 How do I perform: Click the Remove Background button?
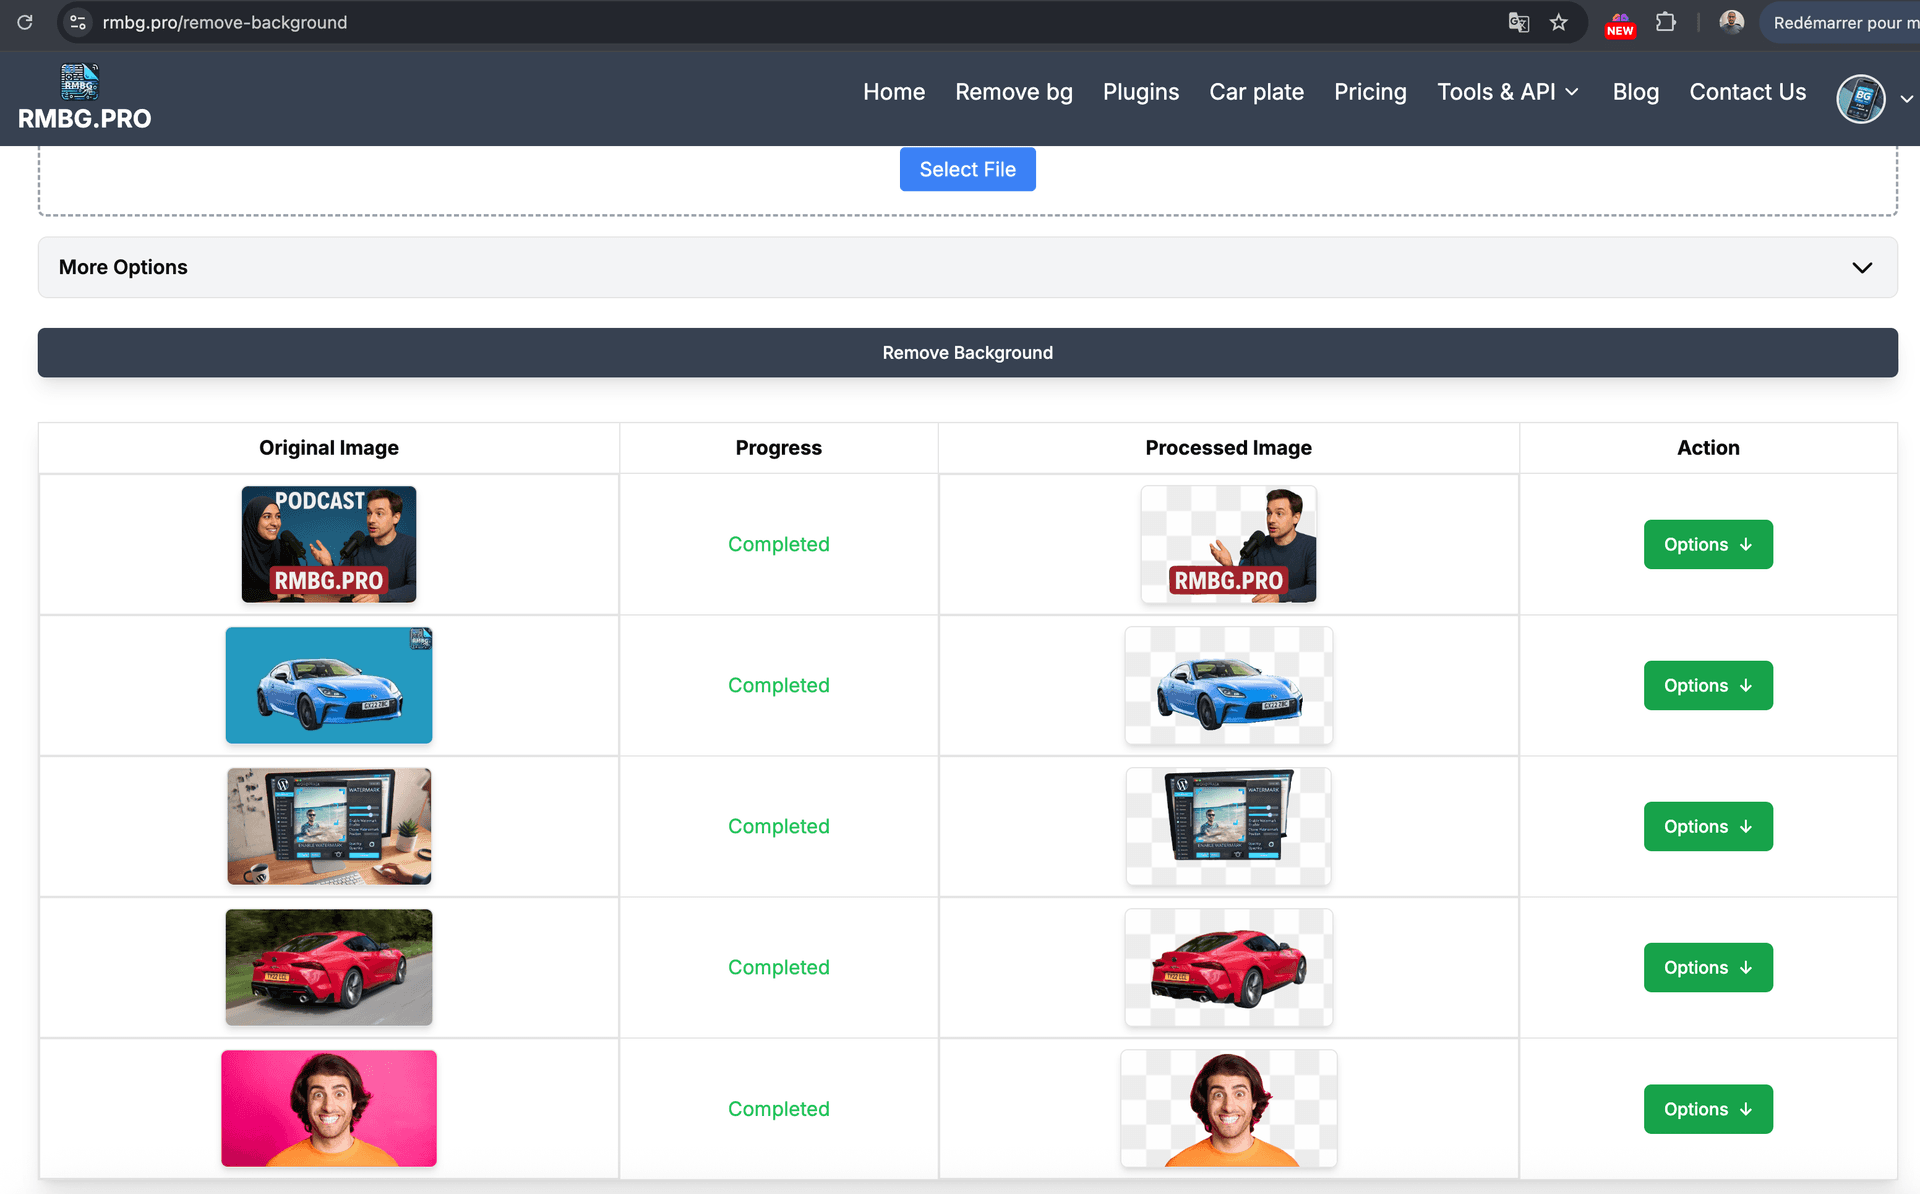(x=967, y=353)
